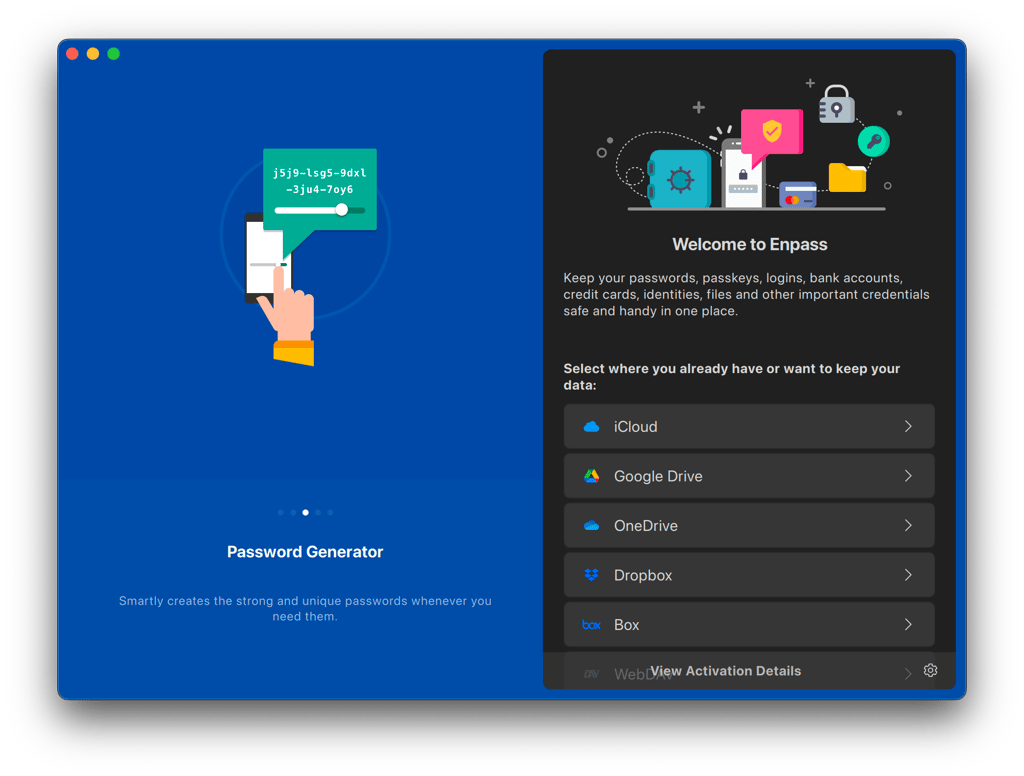Image resolution: width=1024 pixels, height=776 pixels.
Task: Choose Dropbox as data location
Action: (749, 575)
